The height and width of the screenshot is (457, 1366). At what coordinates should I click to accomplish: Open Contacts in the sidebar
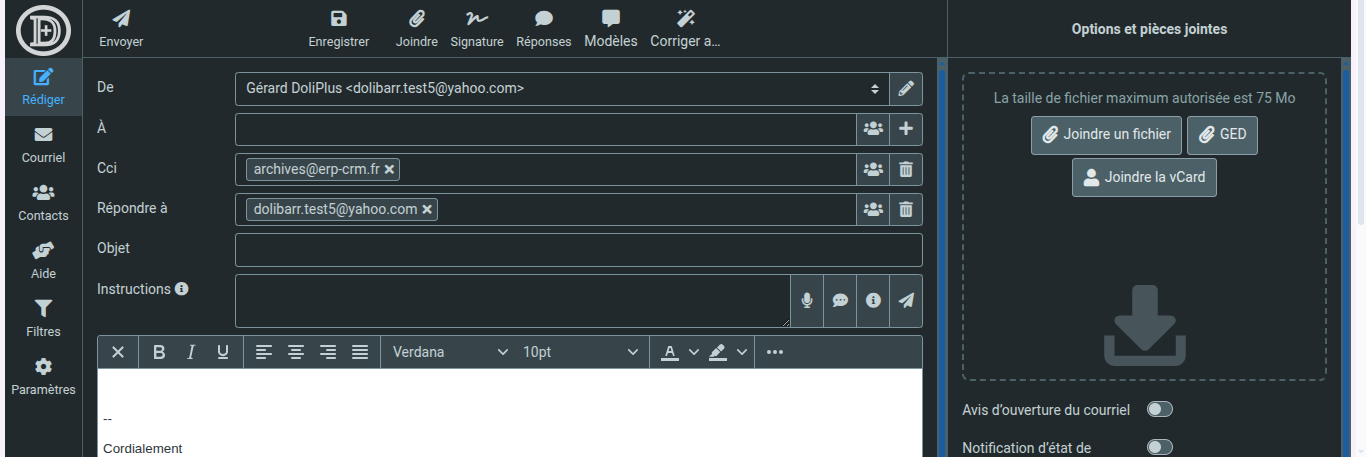tap(43, 203)
